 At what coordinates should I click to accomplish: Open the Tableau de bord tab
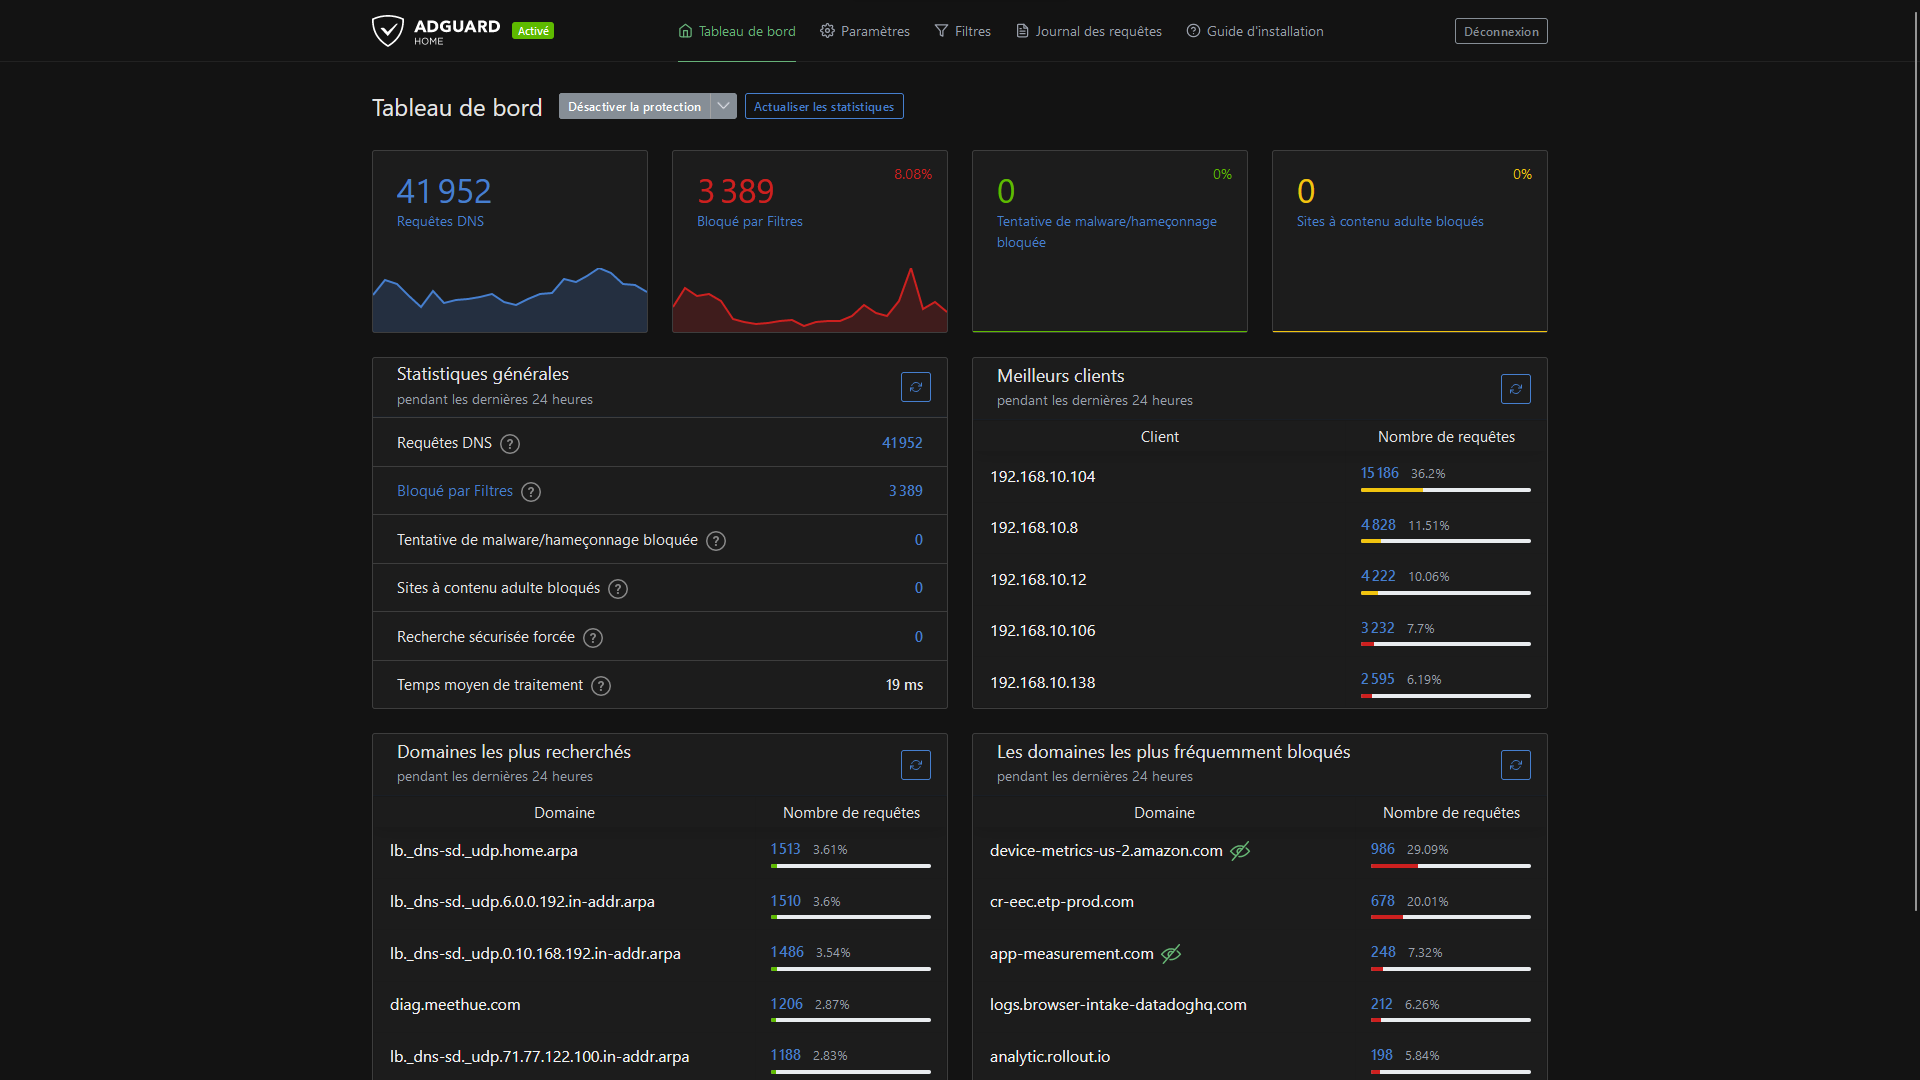pos(737,31)
